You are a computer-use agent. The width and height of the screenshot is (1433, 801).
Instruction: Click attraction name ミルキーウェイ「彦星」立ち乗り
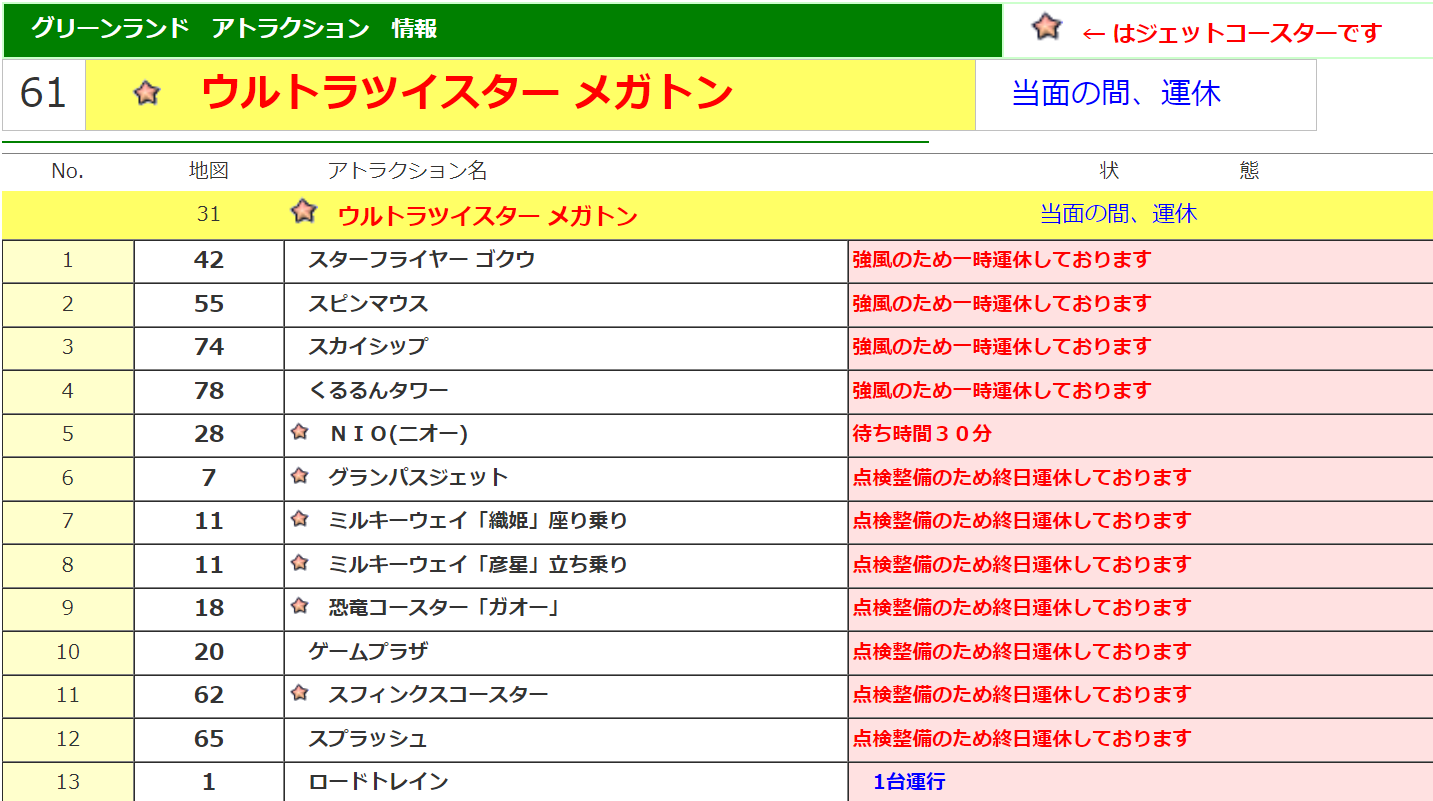tap(478, 565)
